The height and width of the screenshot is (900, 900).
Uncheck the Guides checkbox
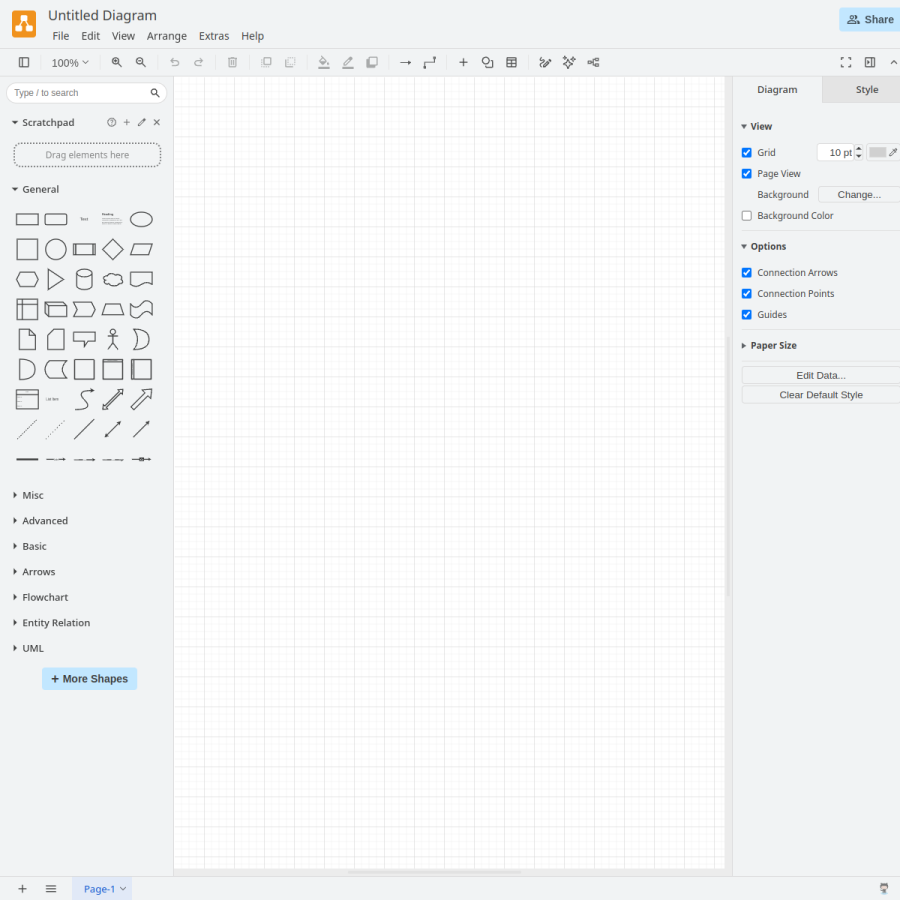(747, 315)
